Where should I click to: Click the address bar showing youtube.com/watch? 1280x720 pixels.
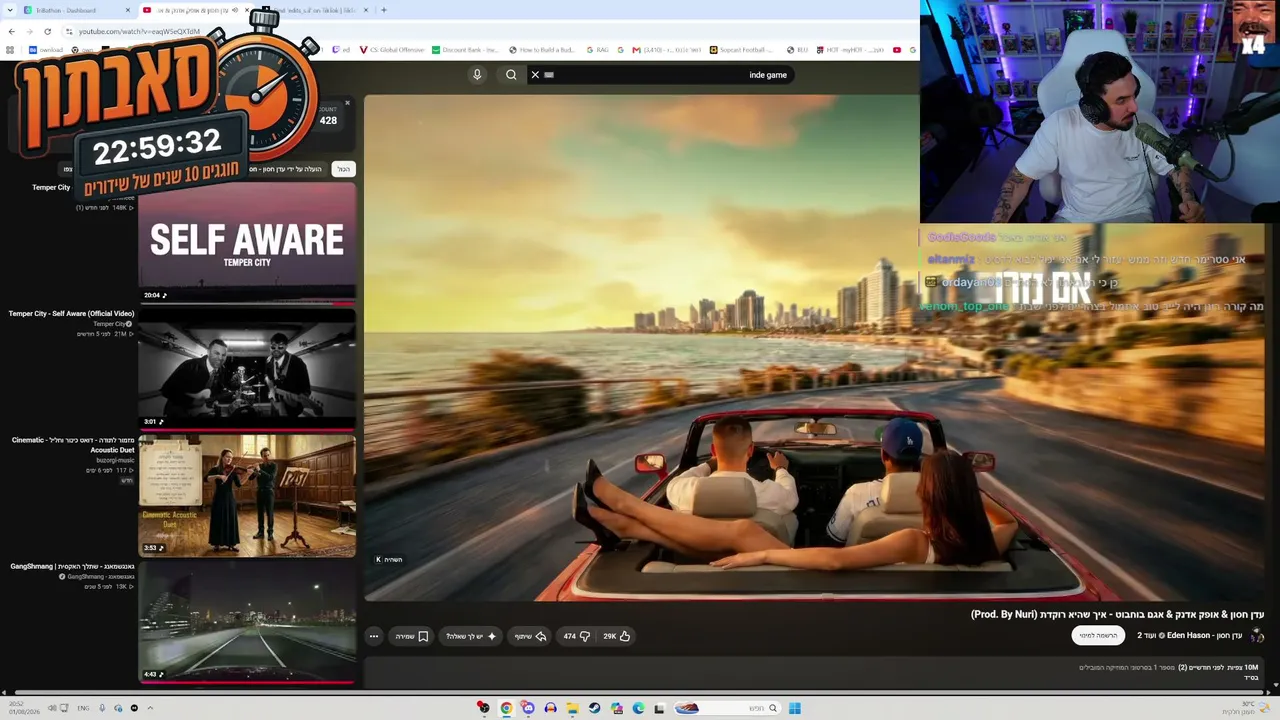140,31
